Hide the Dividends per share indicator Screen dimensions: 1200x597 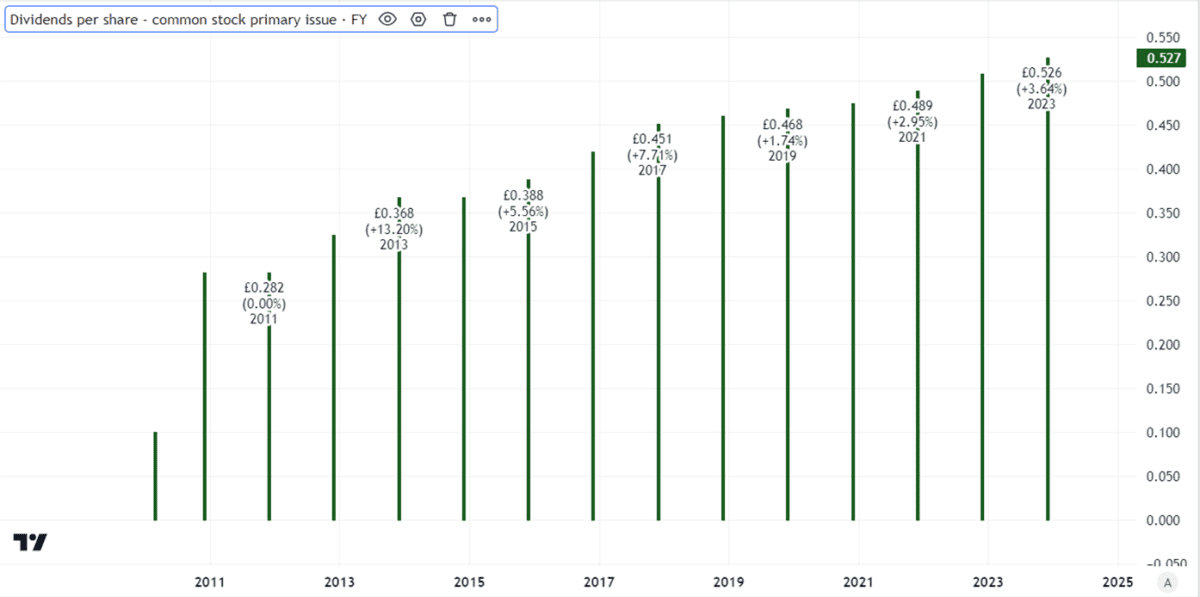(x=388, y=19)
